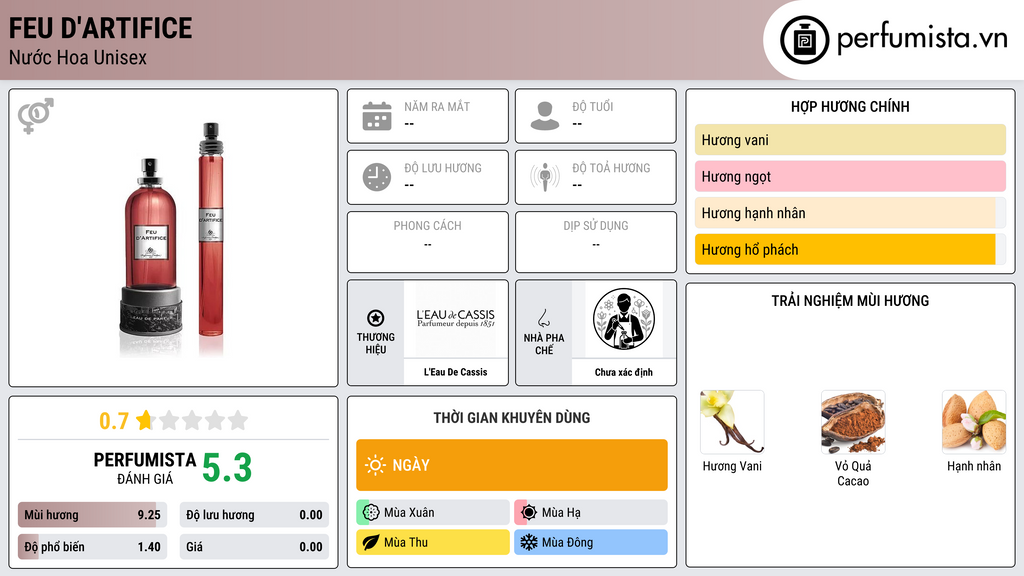Image resolution: width=1024 pixels, height=576 pixels.
Task: Select the Hương vani accord bar
Action: tap(850, 140)
